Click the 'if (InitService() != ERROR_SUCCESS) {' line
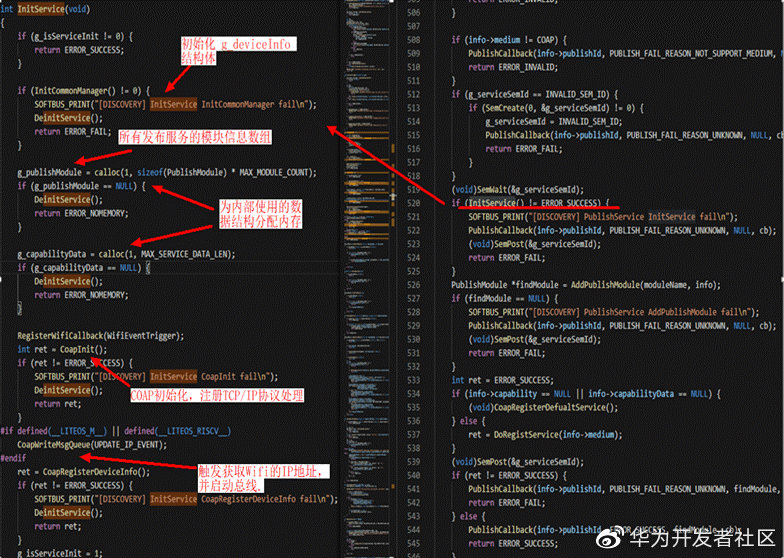The image size is (784, 558). point(530,203)
